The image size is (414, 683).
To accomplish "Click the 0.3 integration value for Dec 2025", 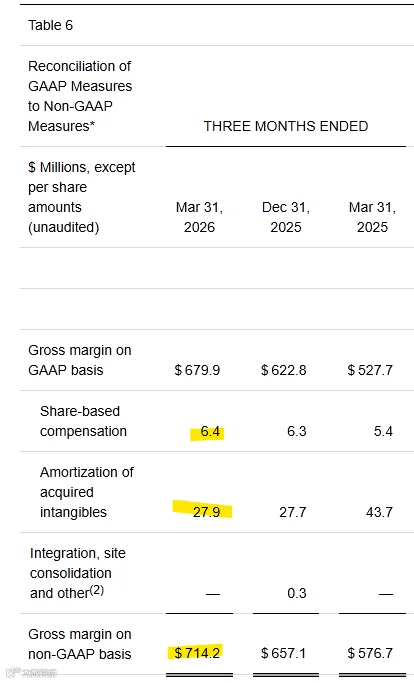I will click(297, 593).
